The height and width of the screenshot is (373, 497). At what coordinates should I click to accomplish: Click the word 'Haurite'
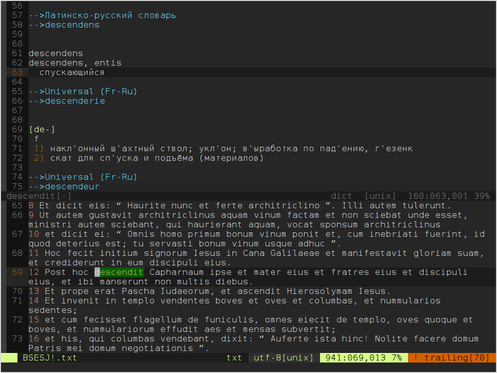click(x=146, y=206)
